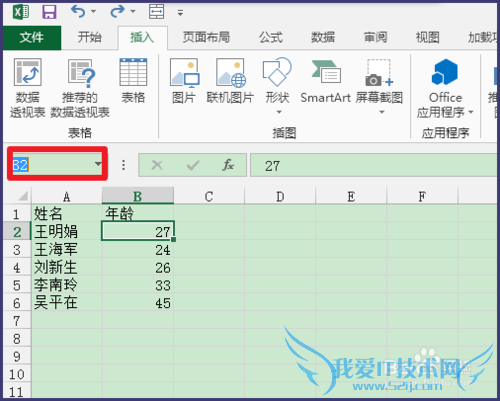Redo the last action

tap(117, 12)
